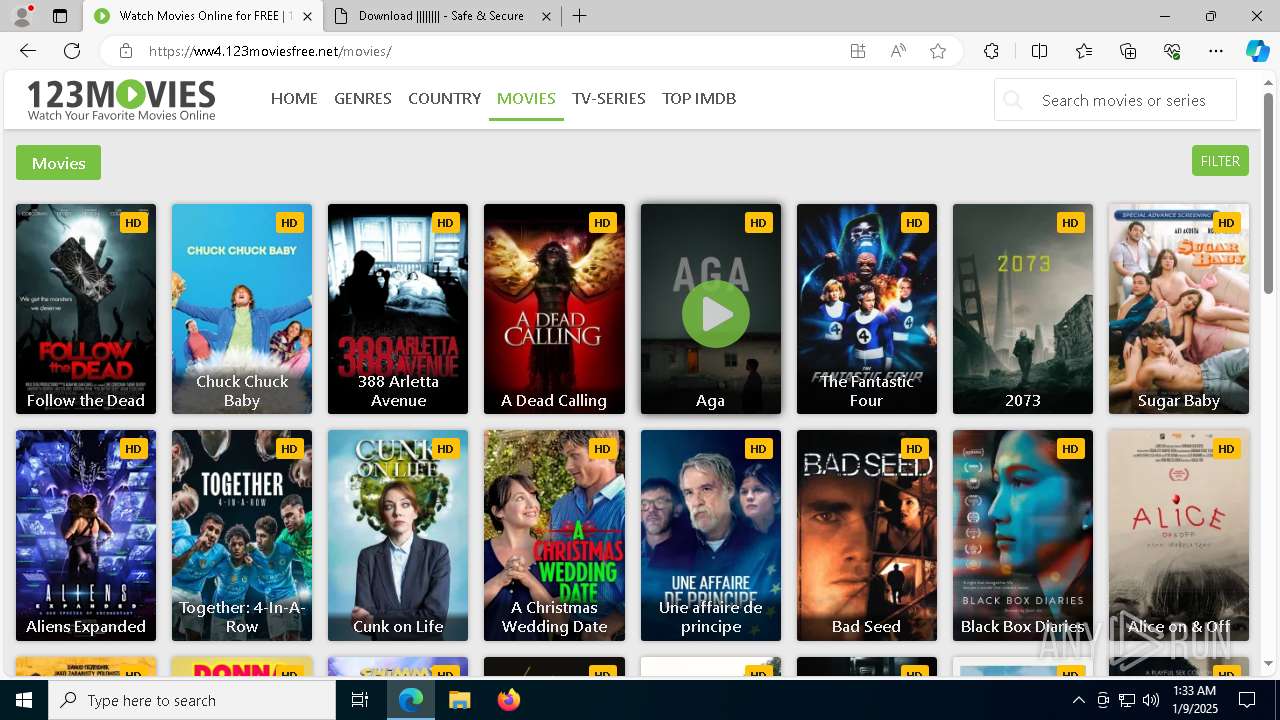The image size is (1280, 720).
Task: Launch Copilot sidebar
Action: [1257, 51]
